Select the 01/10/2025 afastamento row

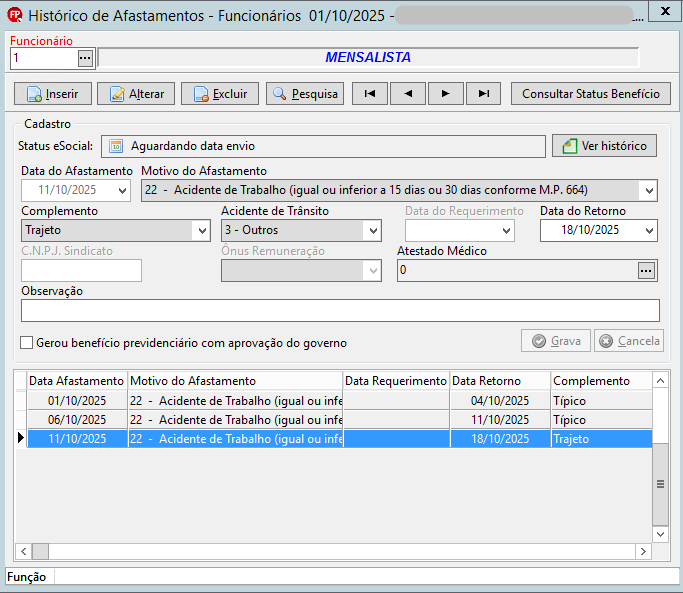340,400
